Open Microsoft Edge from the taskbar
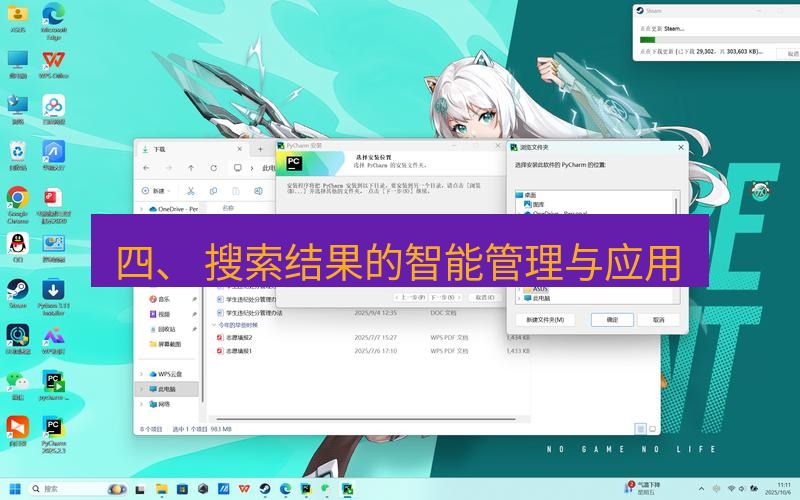800x500 pixels. pyautogui.click(x=285, y=489)
